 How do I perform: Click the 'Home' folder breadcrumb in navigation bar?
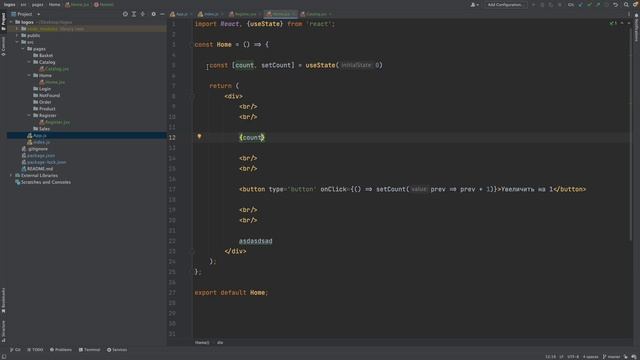point(54,4)
